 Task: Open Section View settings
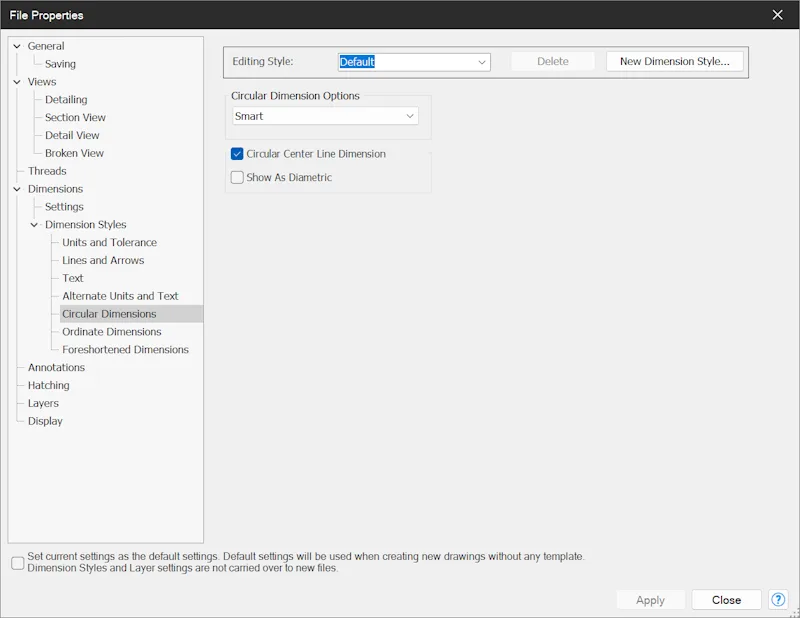pos(75,117)
